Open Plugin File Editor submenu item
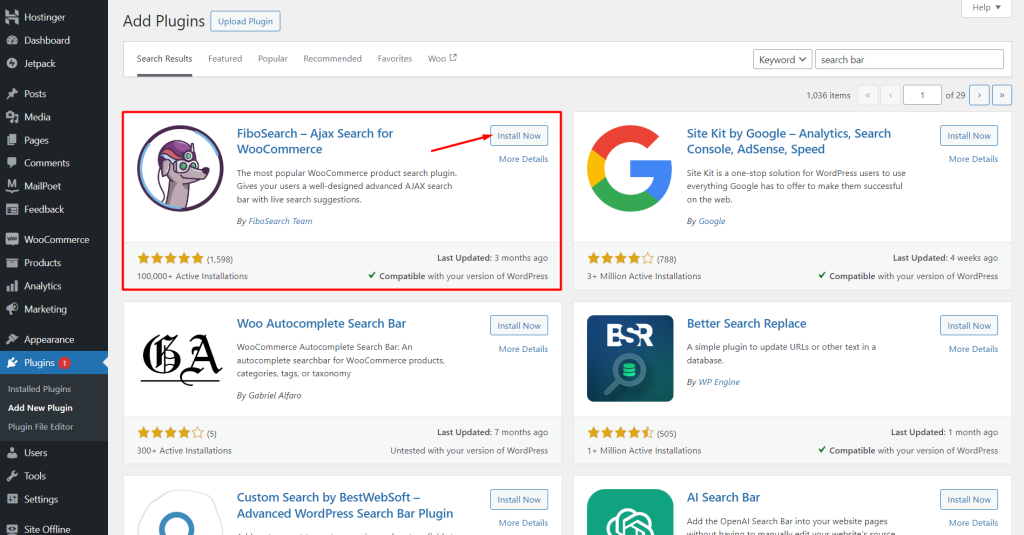Image resolution: width=1024 pixels, height=535 pixels. tap(40, 427)
